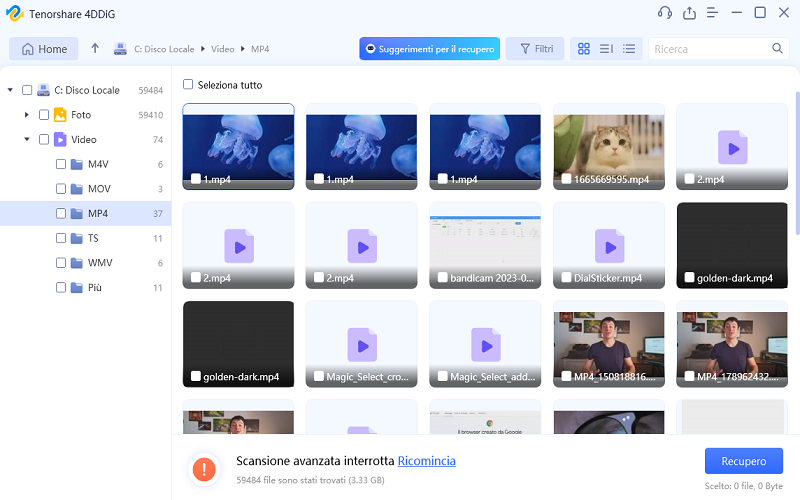
Task: Click the up-arrow parent folder icon
Action: click(95, 49)
